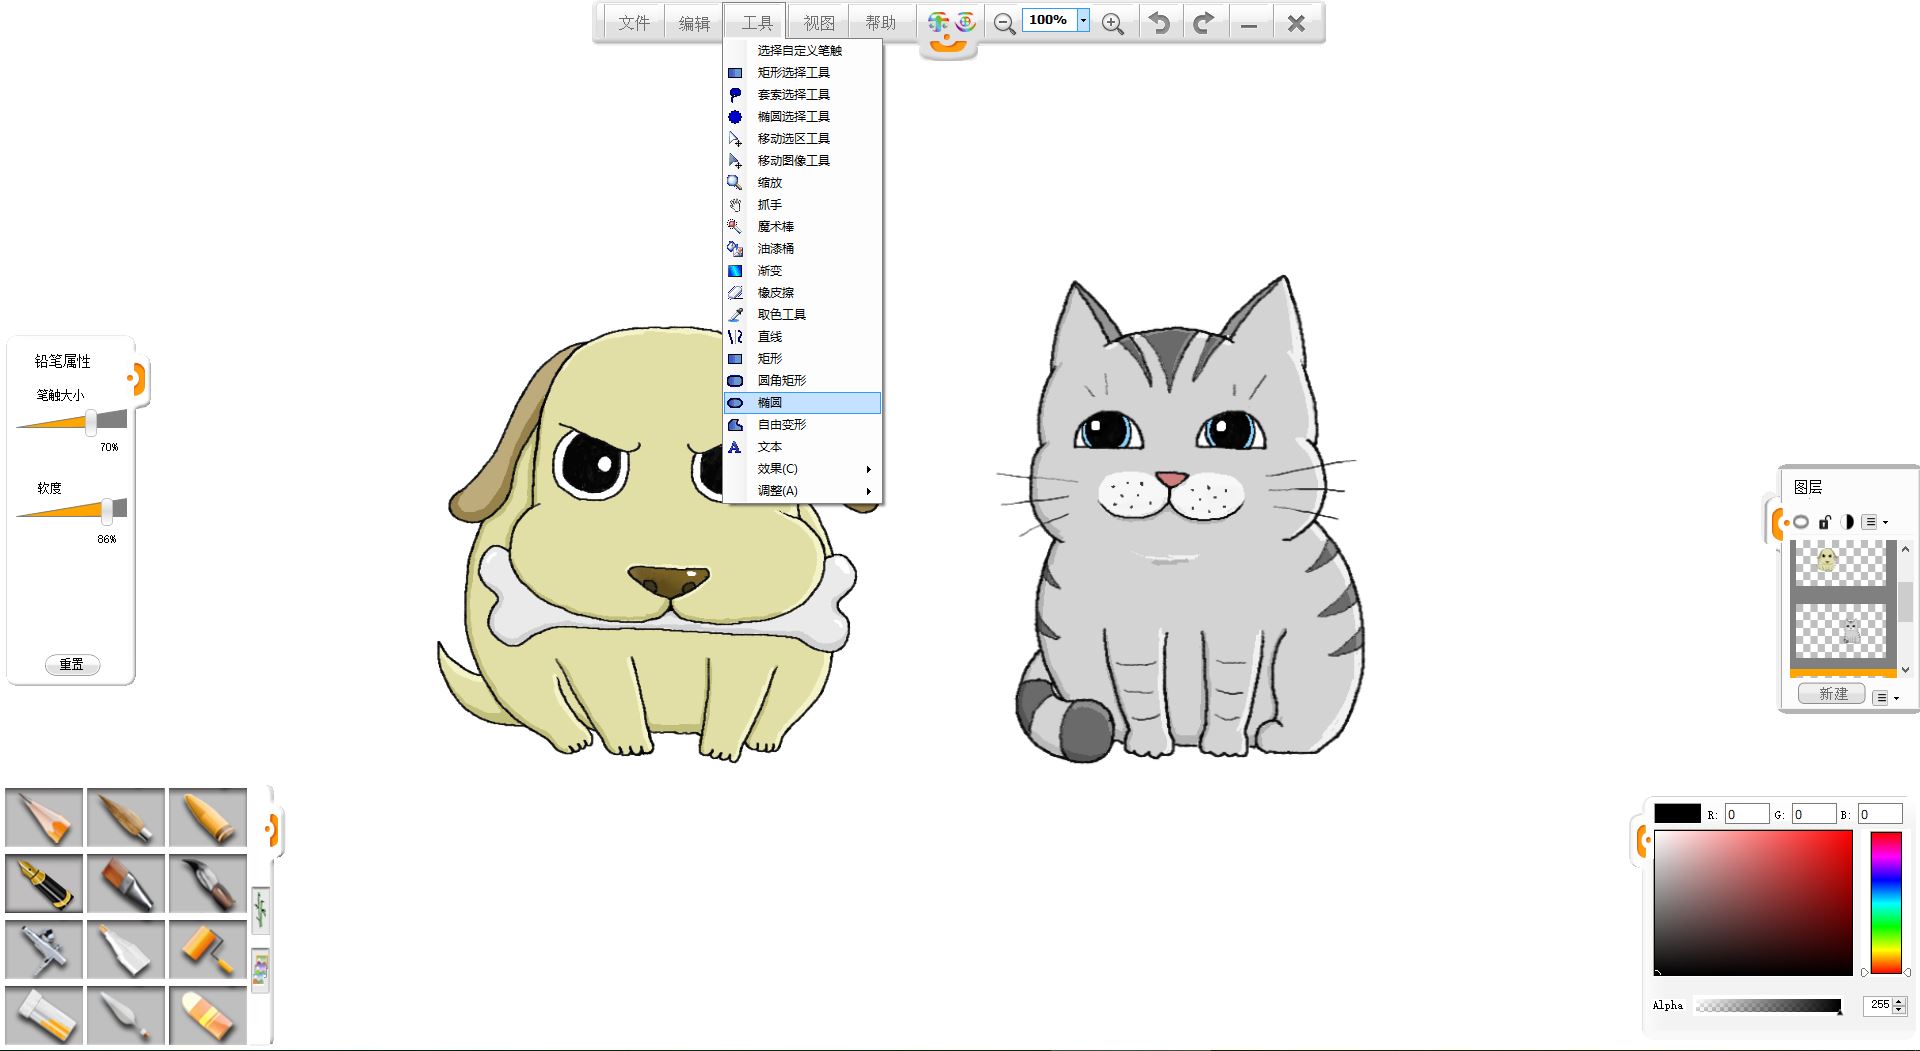The image size is (1920, 1051).
Task: Pick the paint roller tool
Action: (x=208, y=949)
